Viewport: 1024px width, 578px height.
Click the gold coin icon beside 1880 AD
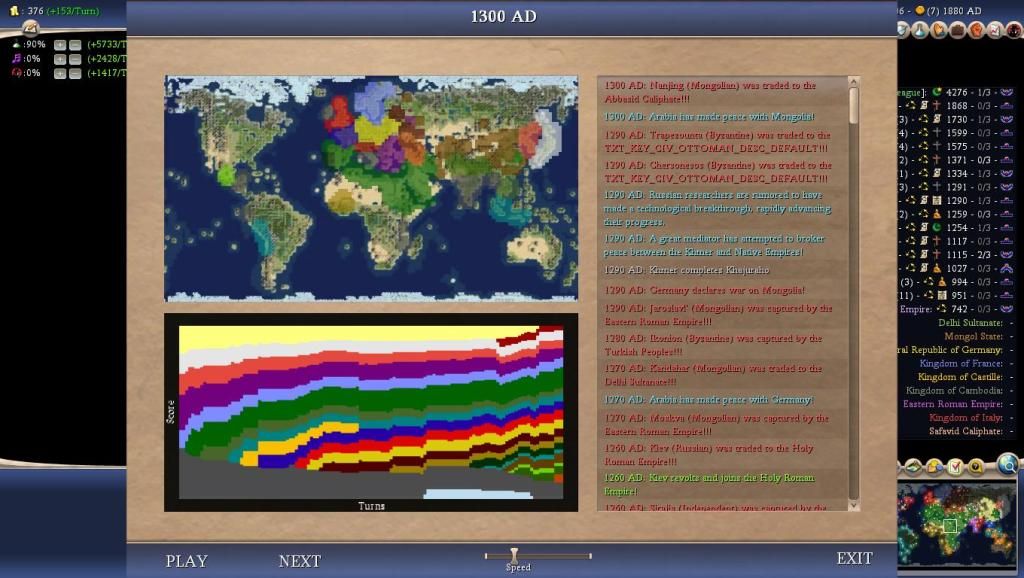pos(920,10)
